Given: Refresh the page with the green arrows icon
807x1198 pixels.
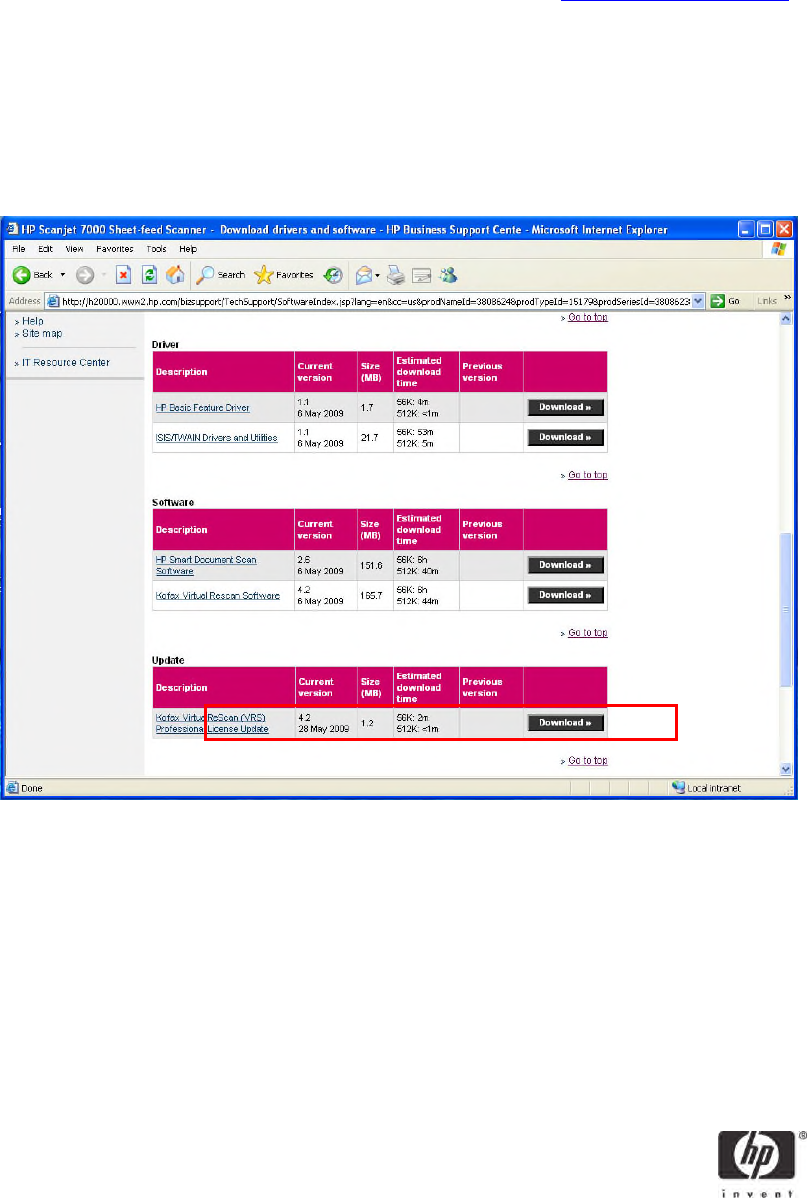Looking at the screenshot, I should click(150, 275).
